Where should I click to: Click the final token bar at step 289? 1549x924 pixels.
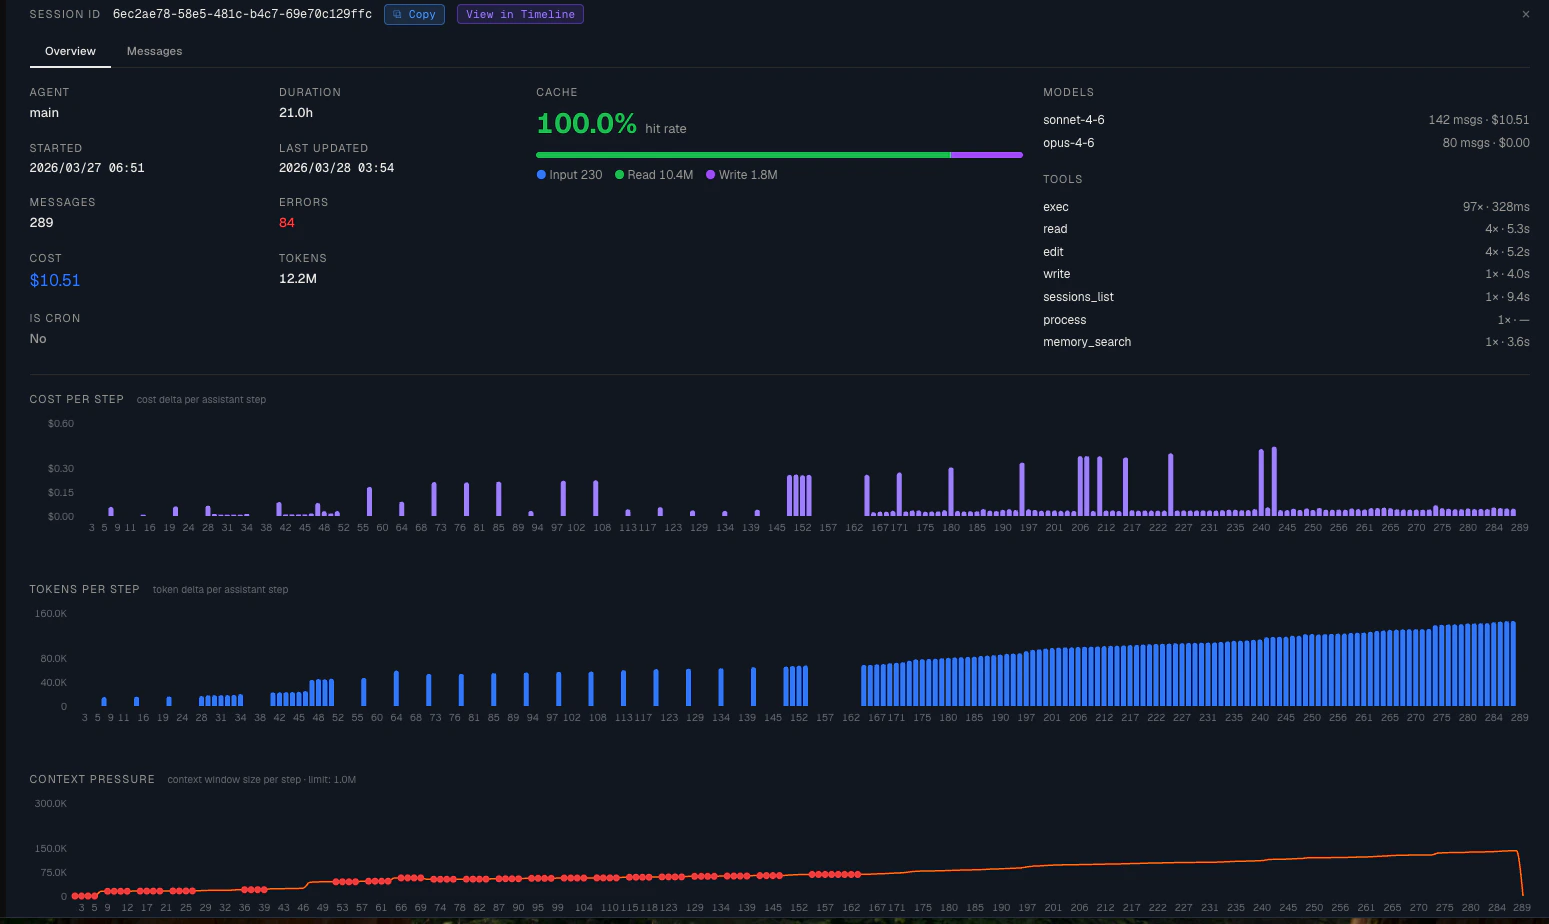coord(1513,664)
